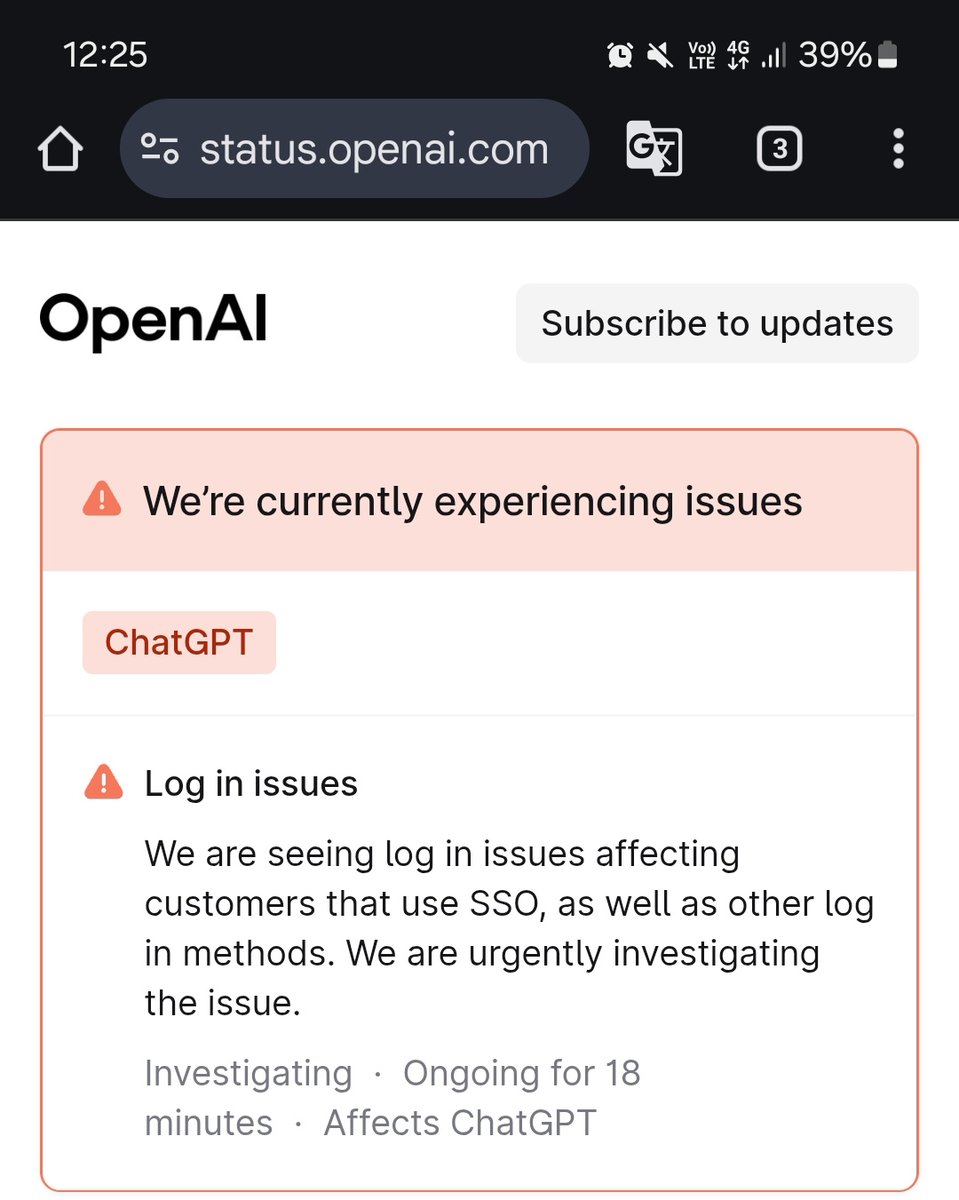Tap the Home icon in the browser toolbar
Image resolution: width=959 pixels, height=1200 pixels.
click(61, 148)
